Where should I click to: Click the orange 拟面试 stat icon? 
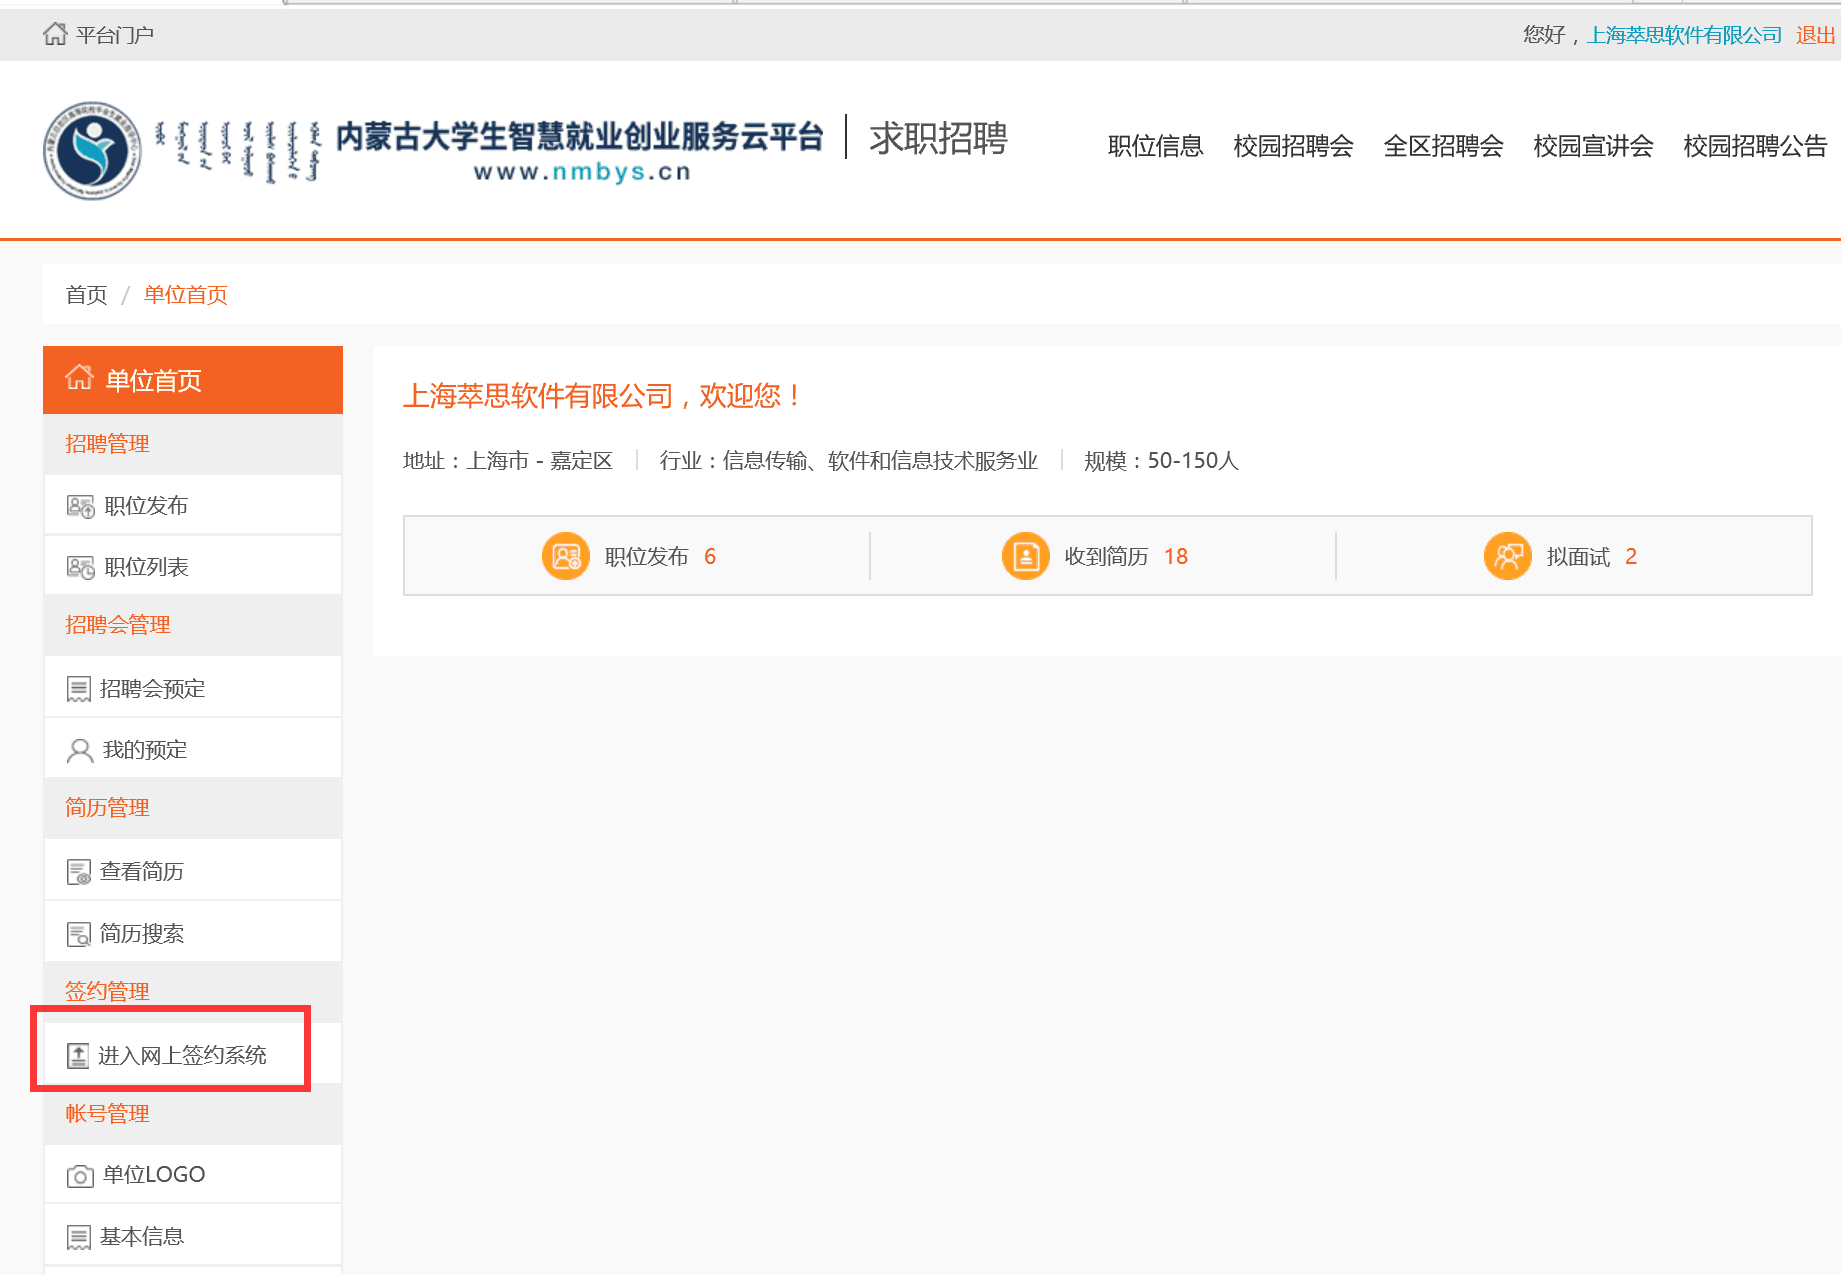[x=1508, y=556]
